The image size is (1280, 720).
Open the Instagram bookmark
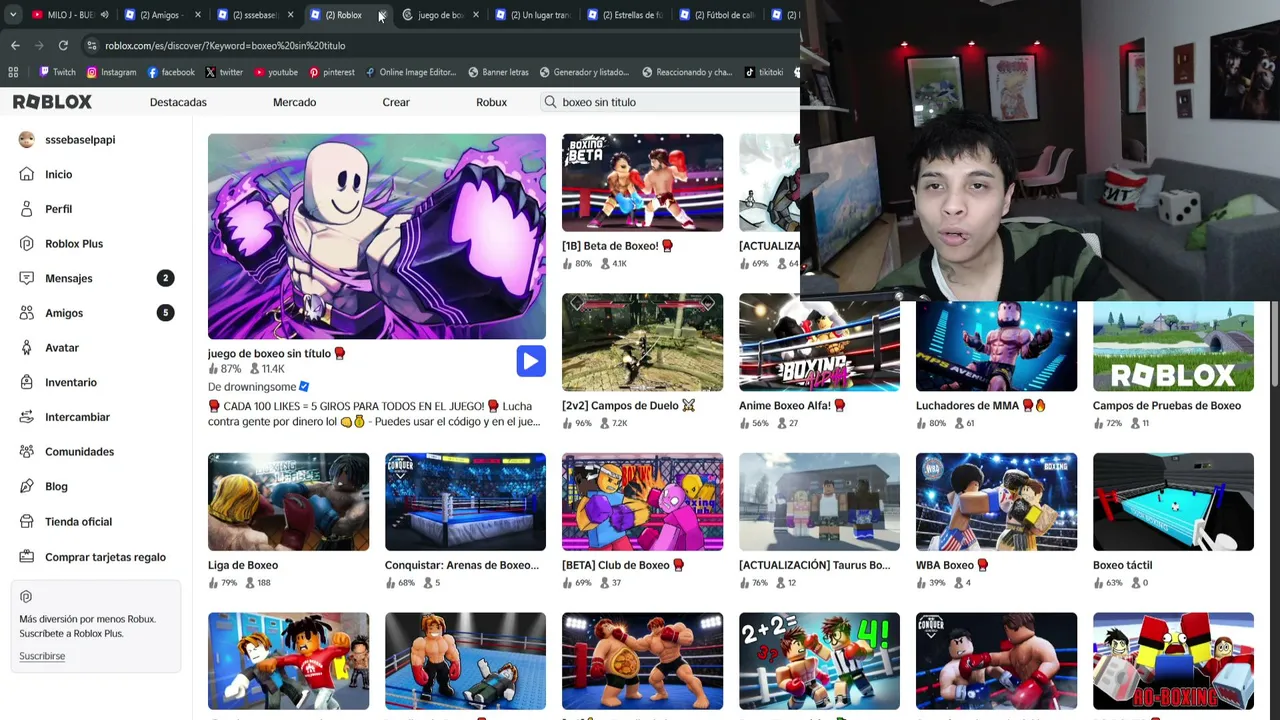click(x=111, y=72)
